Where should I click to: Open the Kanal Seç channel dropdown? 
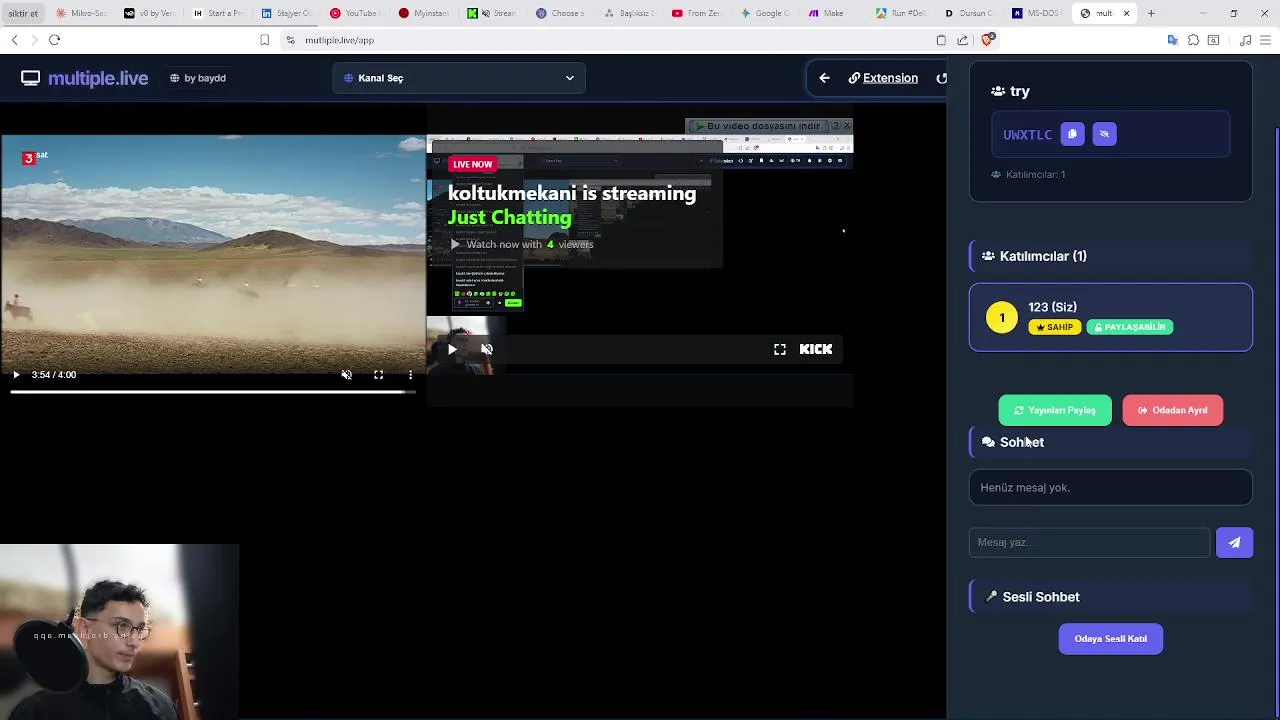tap(459, 78)
